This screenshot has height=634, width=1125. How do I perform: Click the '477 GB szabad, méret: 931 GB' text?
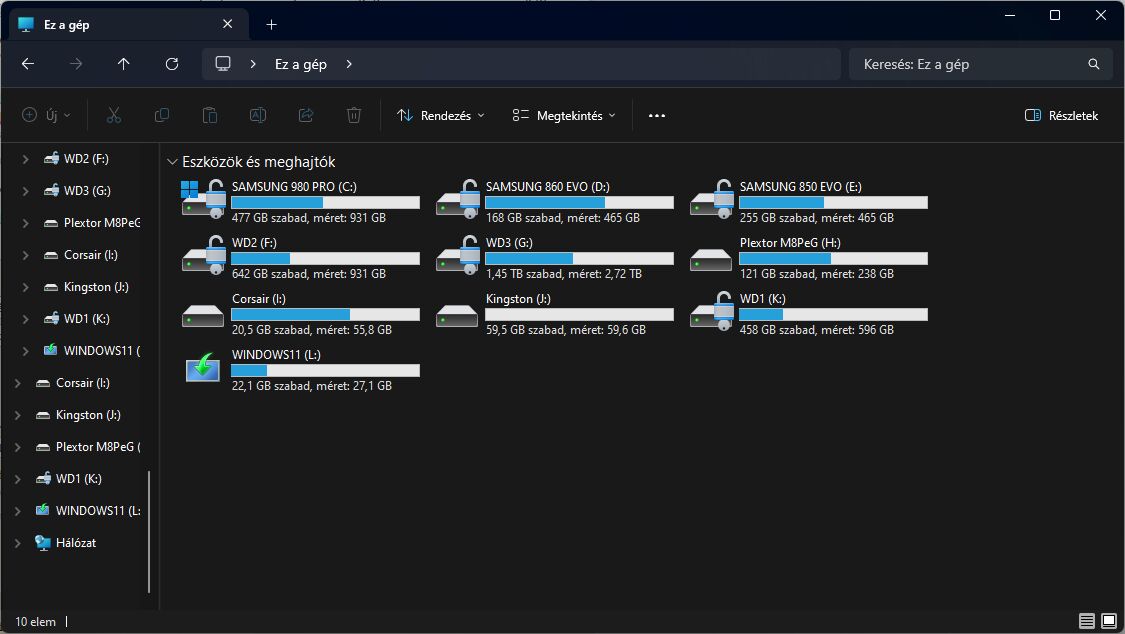click(309, 218)
